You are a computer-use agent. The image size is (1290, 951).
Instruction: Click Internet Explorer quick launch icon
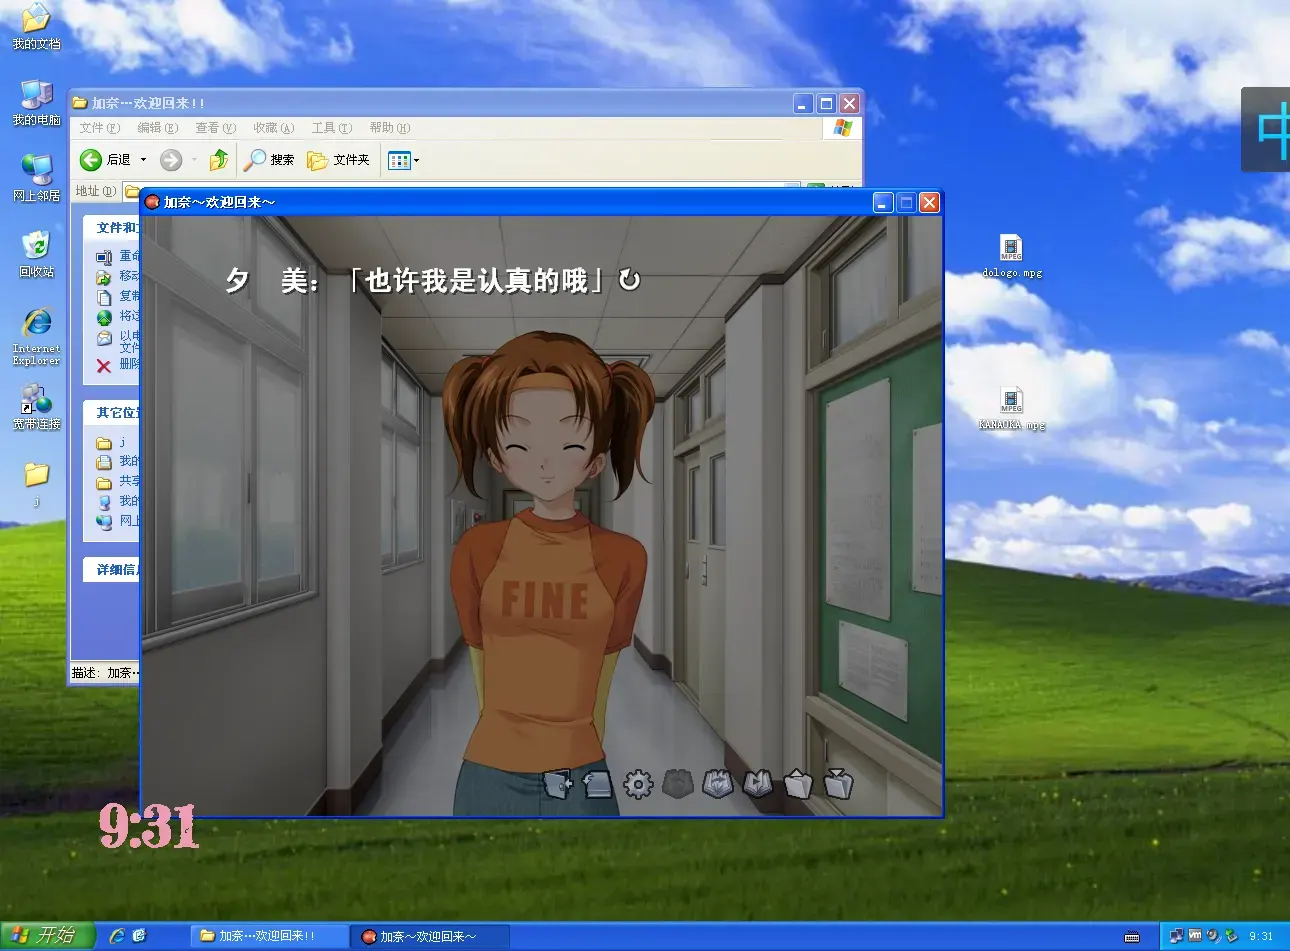117,936
